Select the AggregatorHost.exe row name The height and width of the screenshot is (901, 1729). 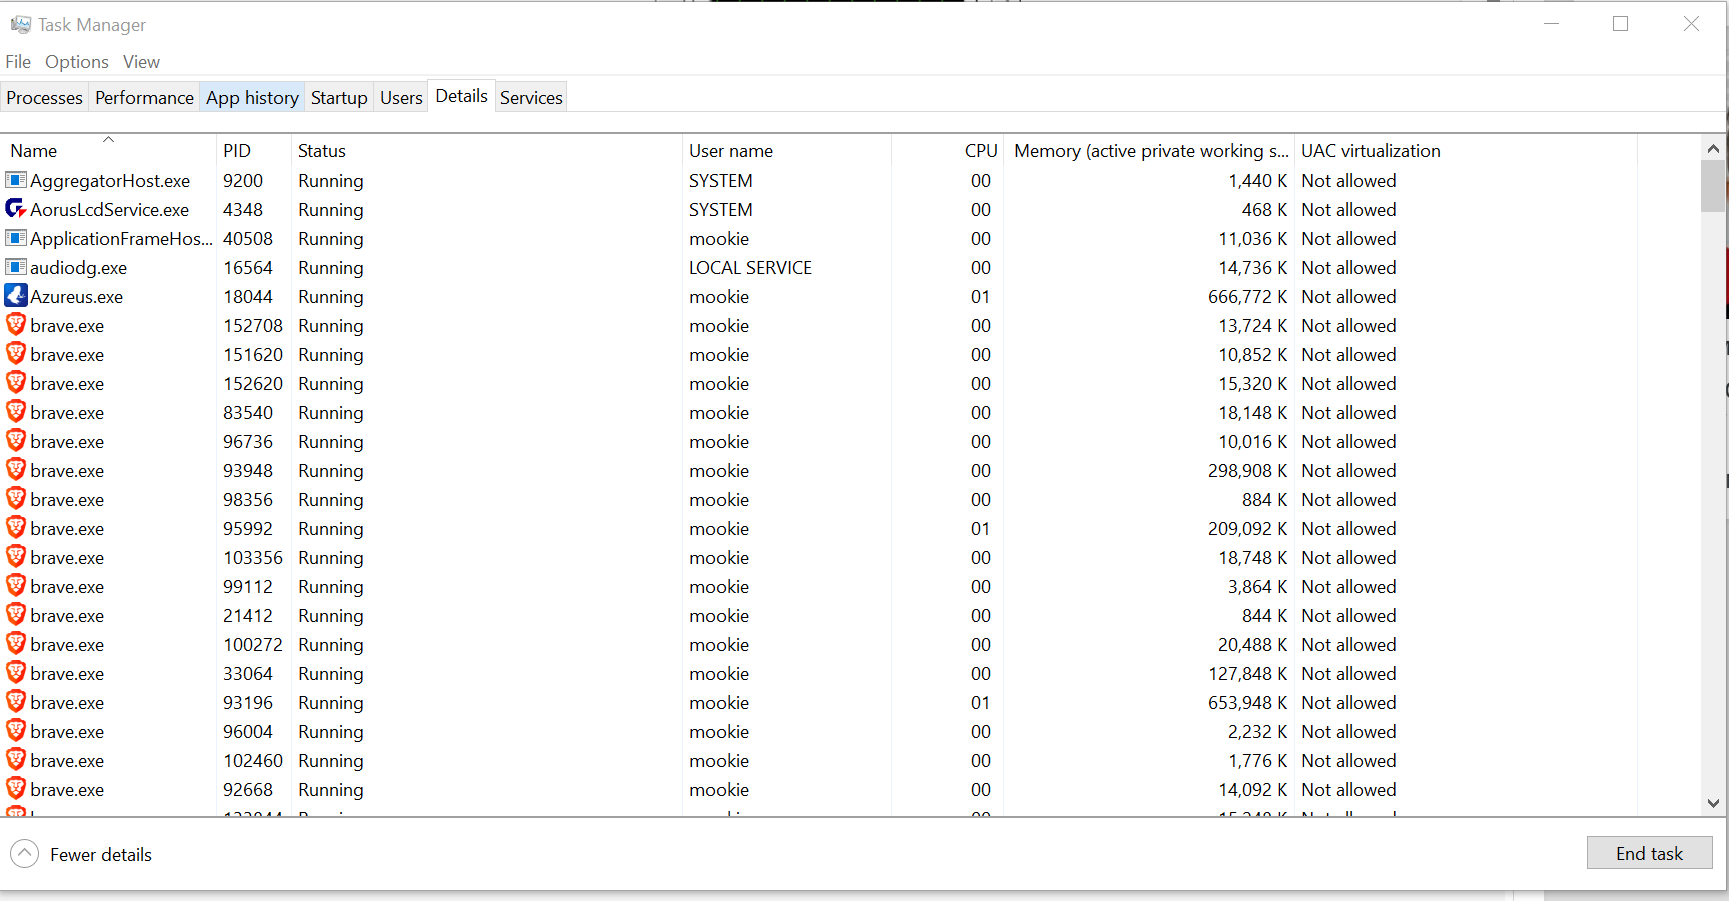pyautogui.click(x=110, y=181)
